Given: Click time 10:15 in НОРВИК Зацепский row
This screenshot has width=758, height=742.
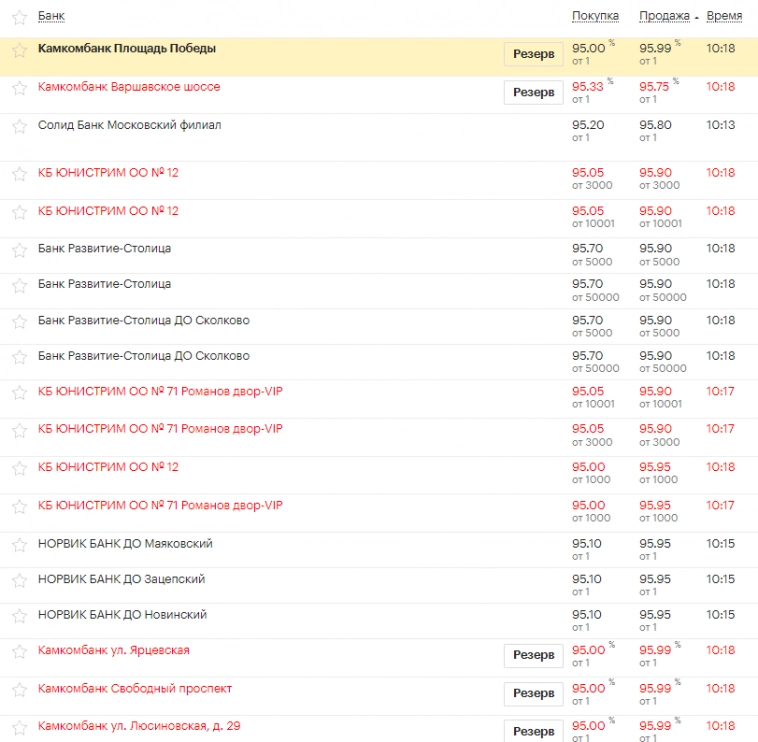Looking at the screenshot, I should (720, 579).
